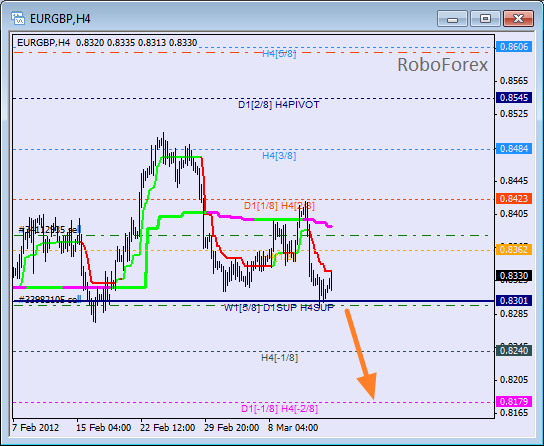
Task: Click the 0.8545 price tag on axis
Action: [514, 97]
